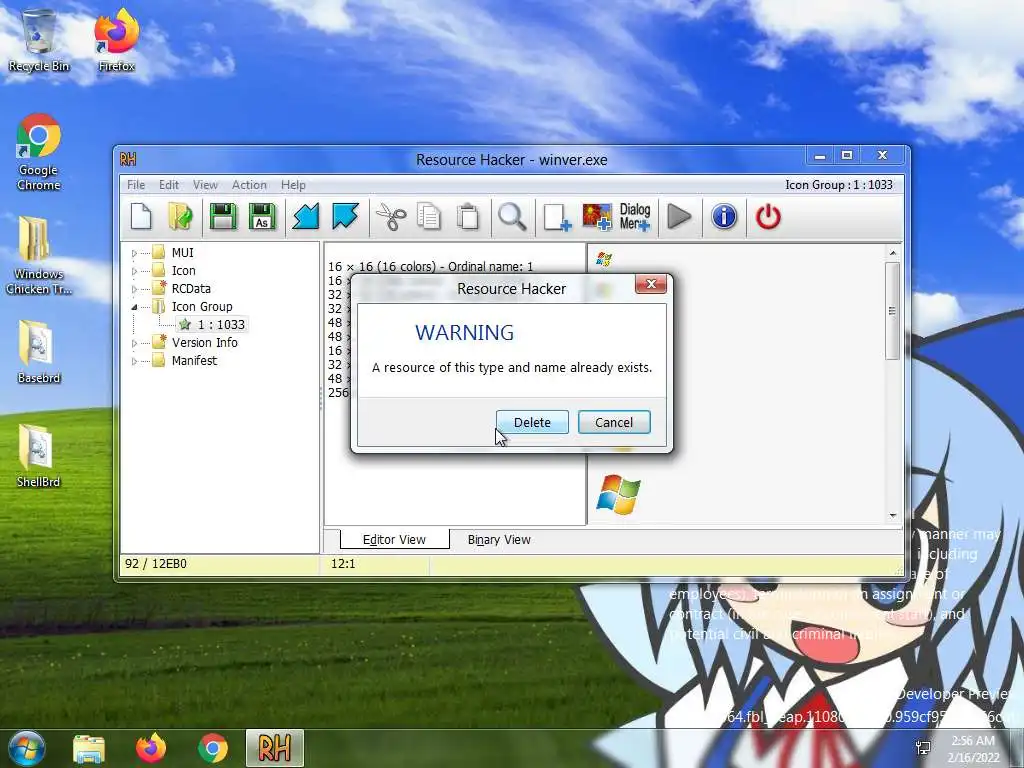The width and height of the screenshot is (1024, 768).
Task: Collapse the Icon Group tree node
Action: click(x=134, y=306)
